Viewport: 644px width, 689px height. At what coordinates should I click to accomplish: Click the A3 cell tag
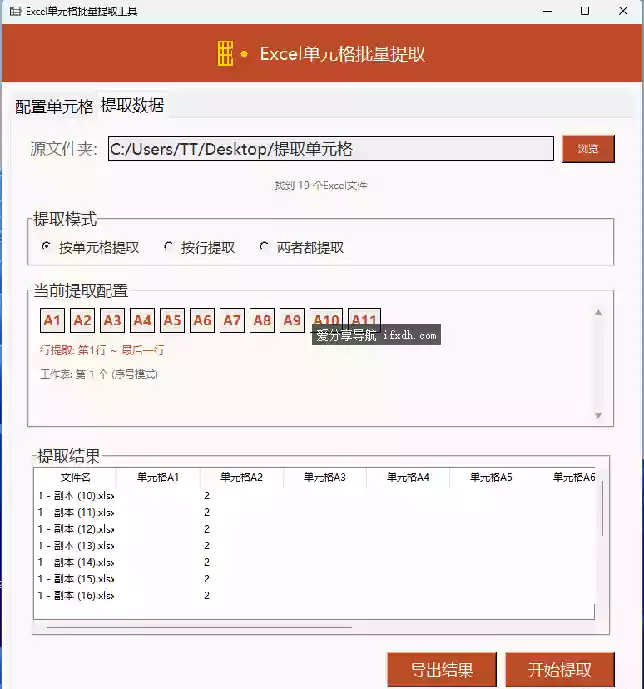(x=112, y=320)
